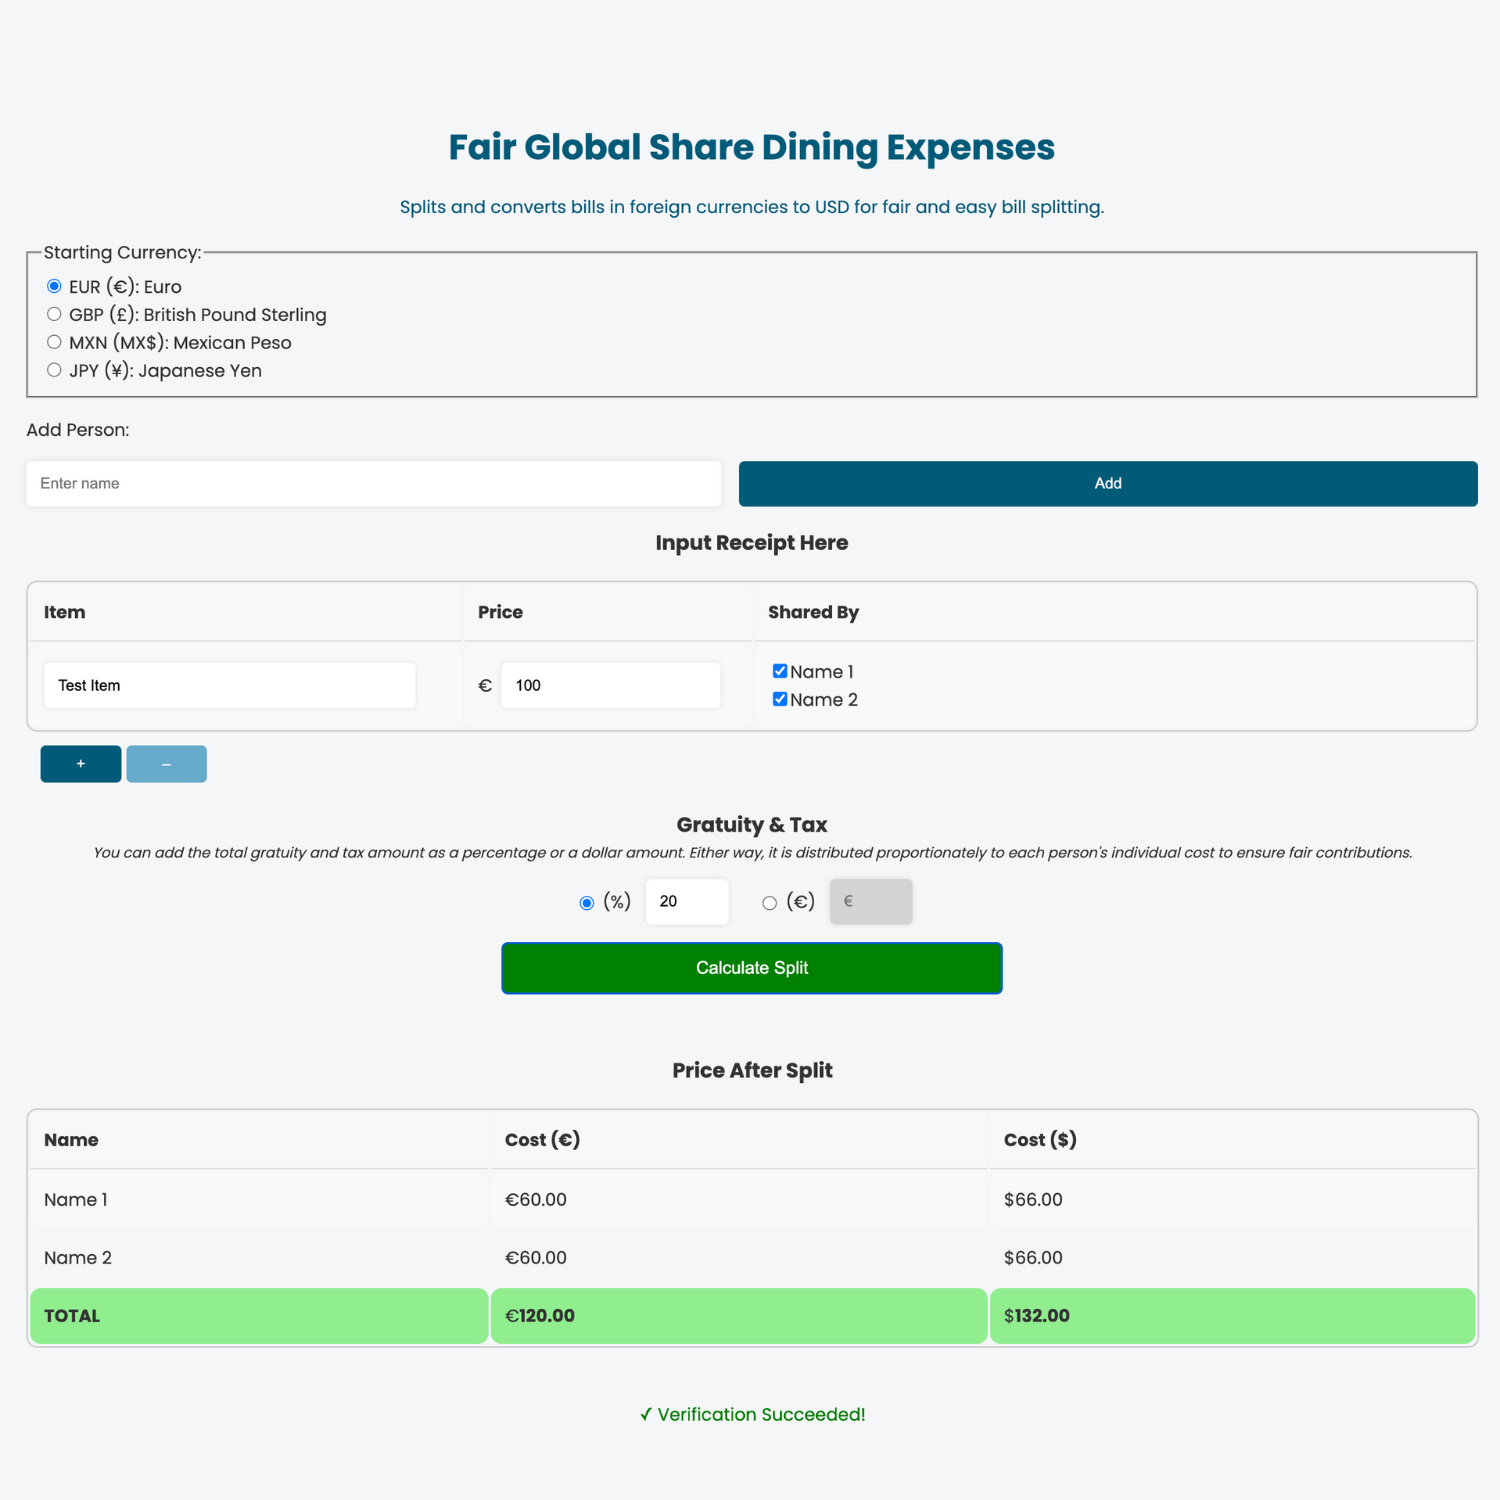Screen dimensions: 1500x1500
Task: Click the price field showing 100
Action: point(610,686)
